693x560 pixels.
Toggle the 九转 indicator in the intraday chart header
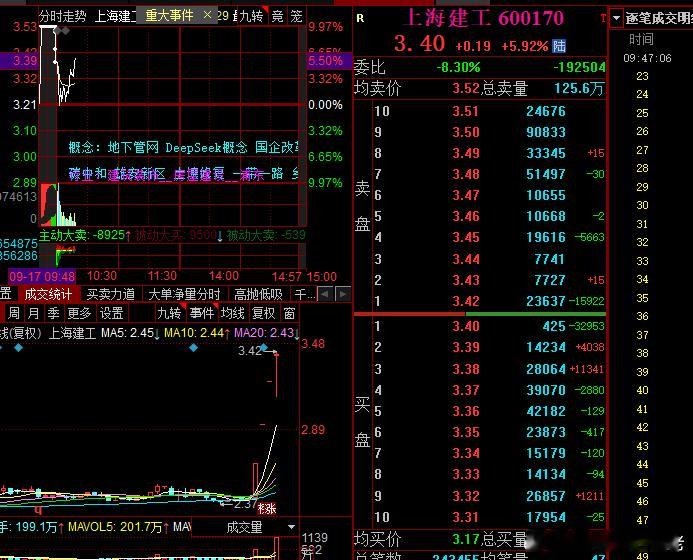tap(251, 16)
